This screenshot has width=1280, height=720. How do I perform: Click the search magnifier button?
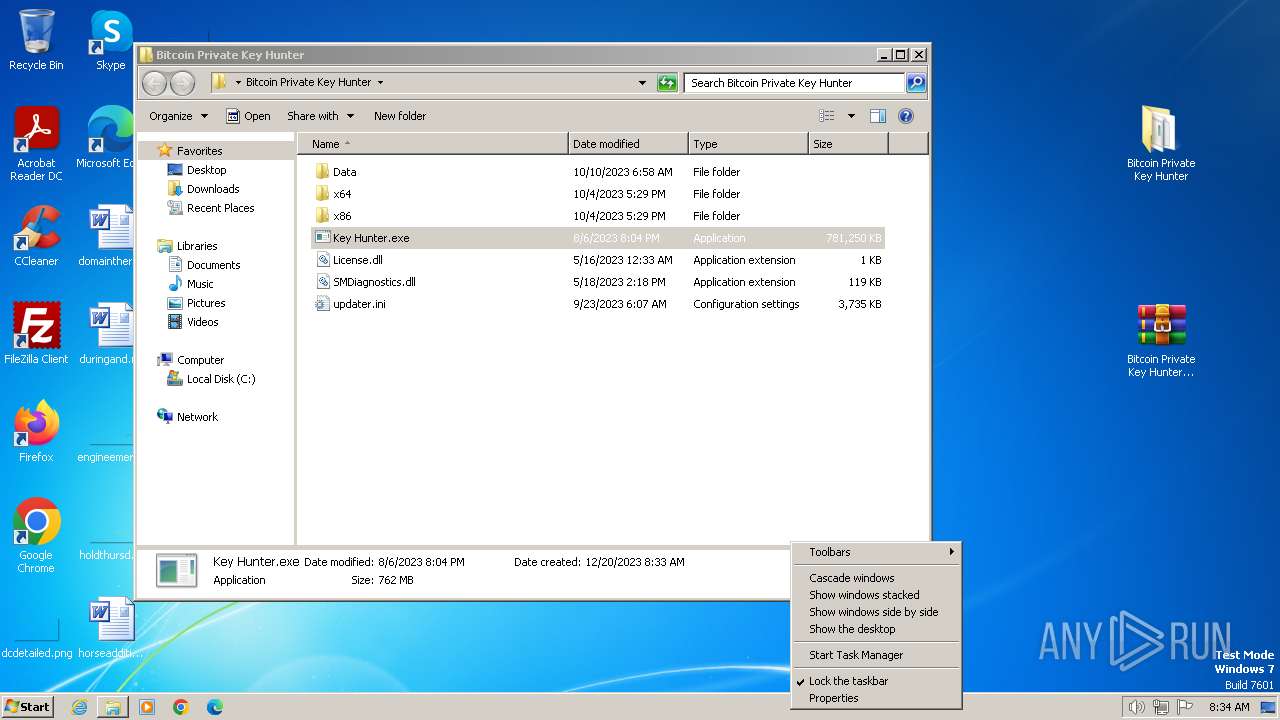coord(915,83)
